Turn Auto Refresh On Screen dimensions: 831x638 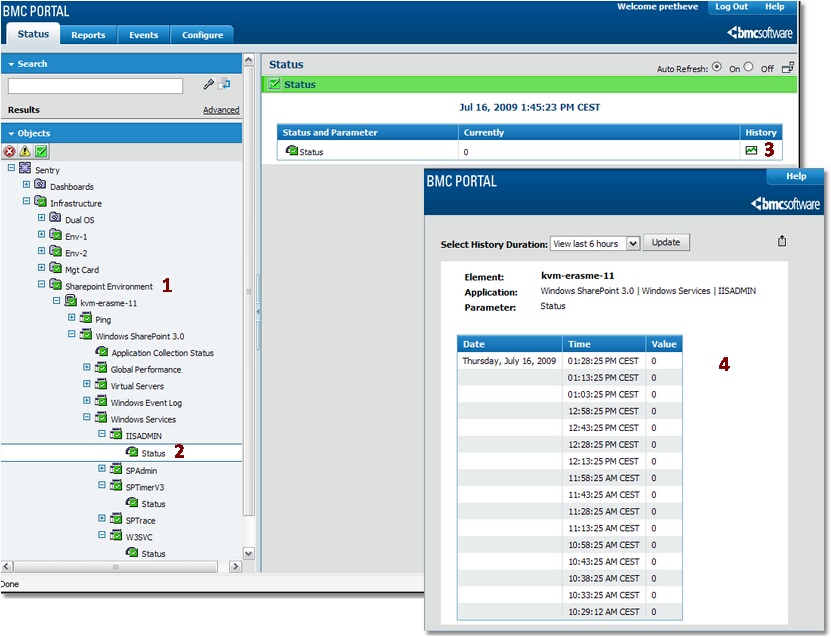717,67
